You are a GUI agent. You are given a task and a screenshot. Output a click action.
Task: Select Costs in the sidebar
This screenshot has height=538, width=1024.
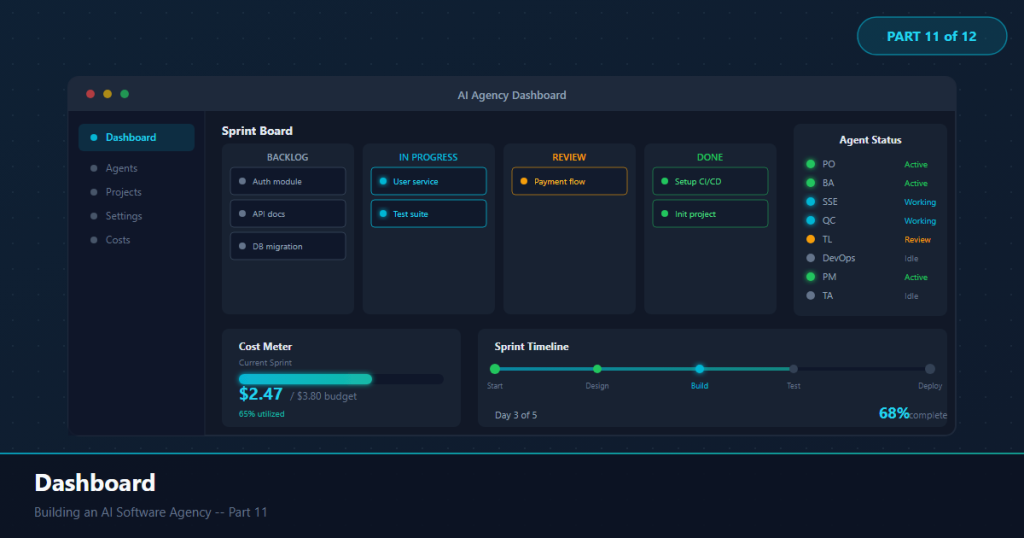pyautogui.click(x=118, y=240)
